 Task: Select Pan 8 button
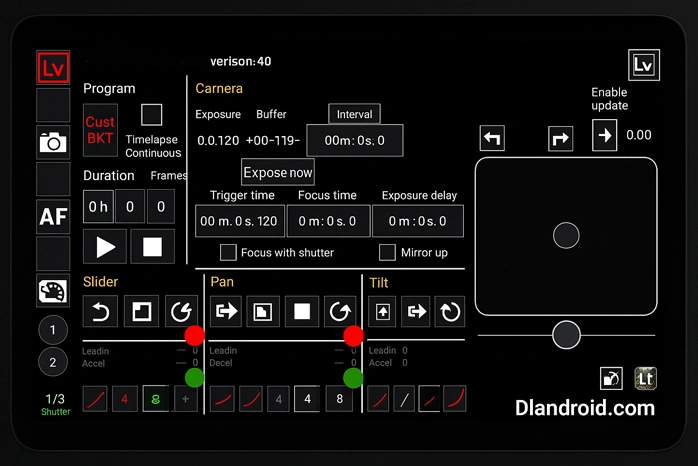pos(339,399)
